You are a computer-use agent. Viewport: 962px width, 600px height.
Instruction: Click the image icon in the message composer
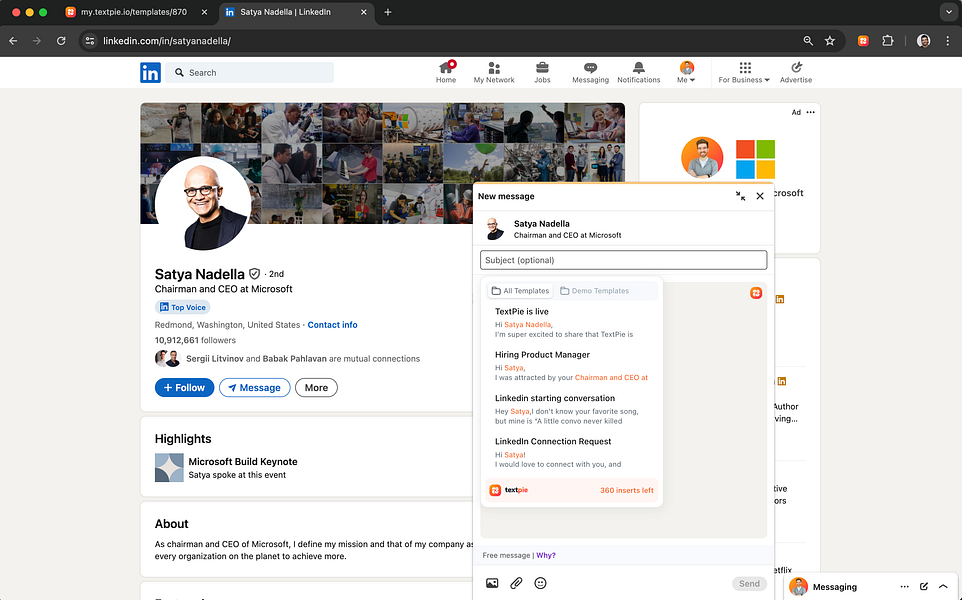492,582
